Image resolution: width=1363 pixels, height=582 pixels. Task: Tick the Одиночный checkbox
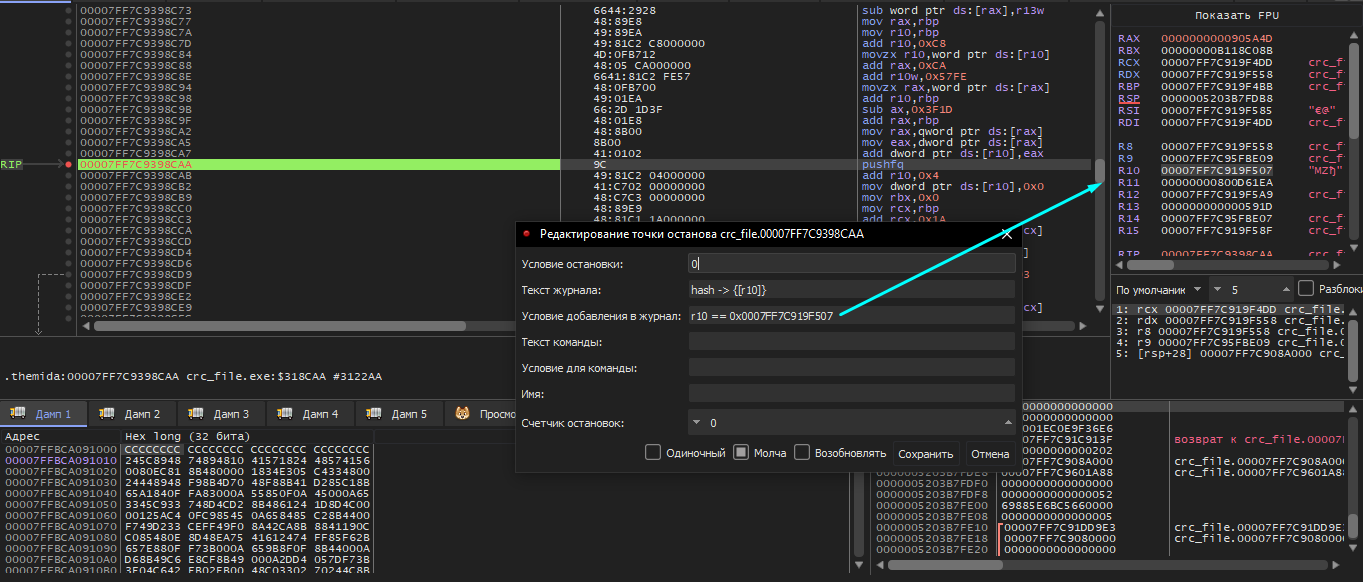click(653, 452)
